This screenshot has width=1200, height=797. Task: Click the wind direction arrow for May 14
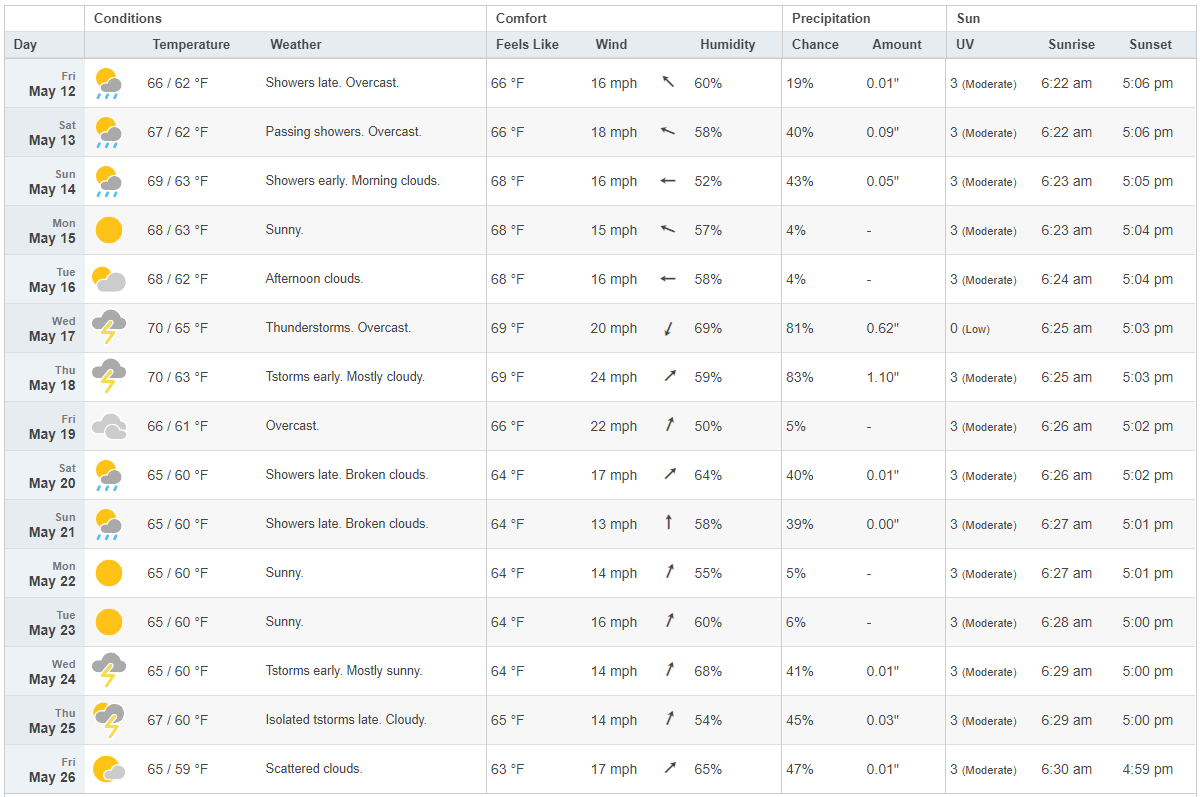pos(668,181)
